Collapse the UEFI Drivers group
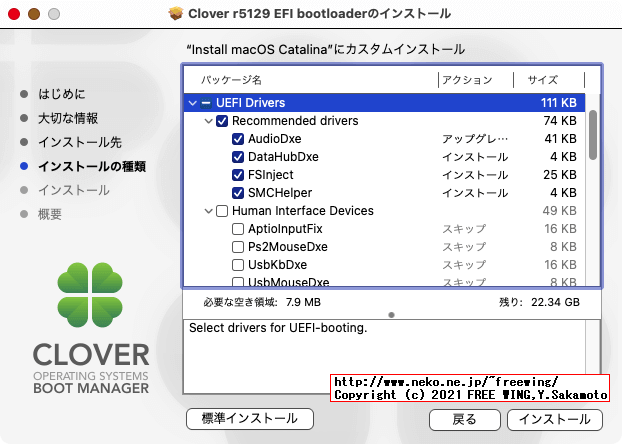Viewport: 622px width, 444px height. coord(193,103)
